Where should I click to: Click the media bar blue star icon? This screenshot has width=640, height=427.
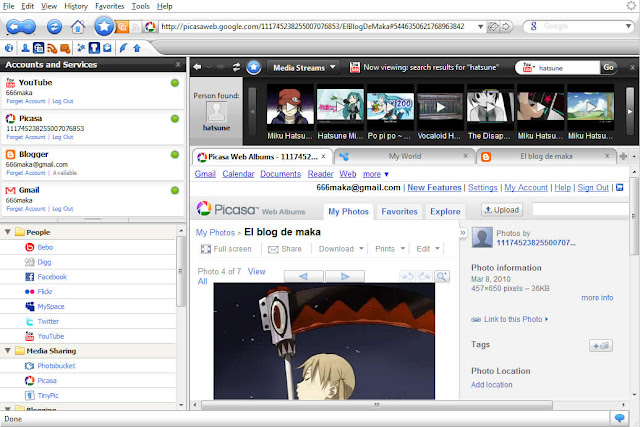click(x=253, y=67)
